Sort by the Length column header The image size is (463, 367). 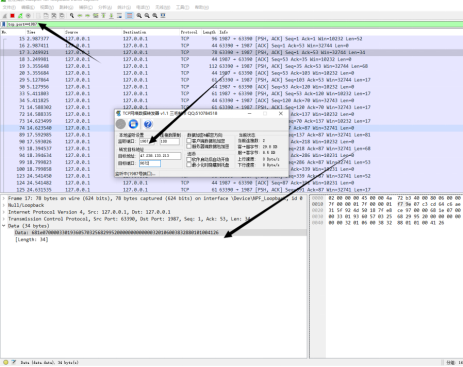(x=209, y=32)
